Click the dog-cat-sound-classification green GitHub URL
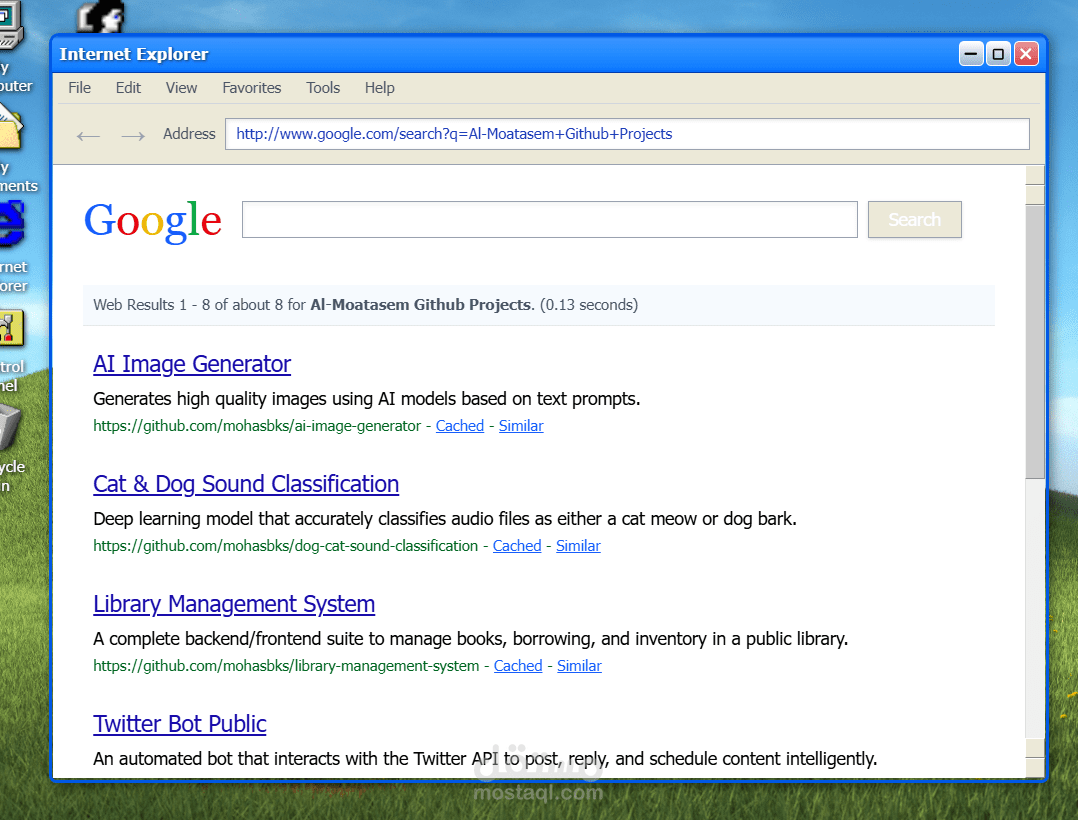 click(x=285, y=546)
